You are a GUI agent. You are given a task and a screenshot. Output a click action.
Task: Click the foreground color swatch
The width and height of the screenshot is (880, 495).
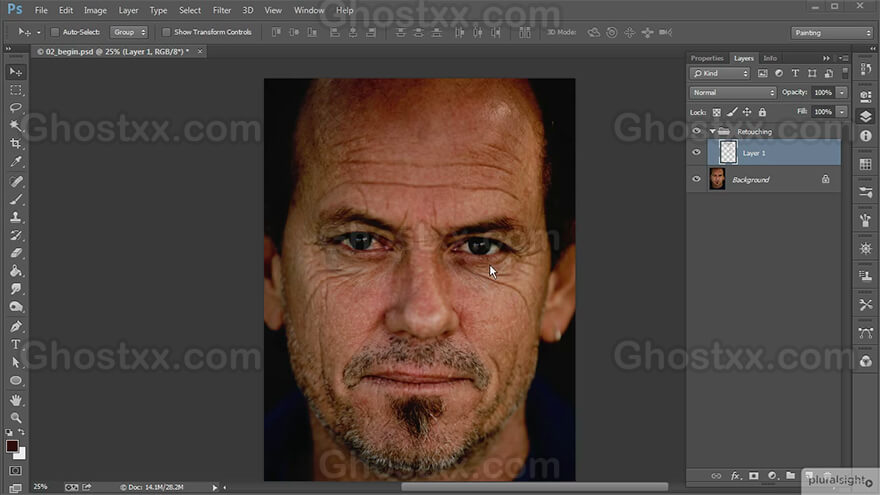click(x=12, y=446)
